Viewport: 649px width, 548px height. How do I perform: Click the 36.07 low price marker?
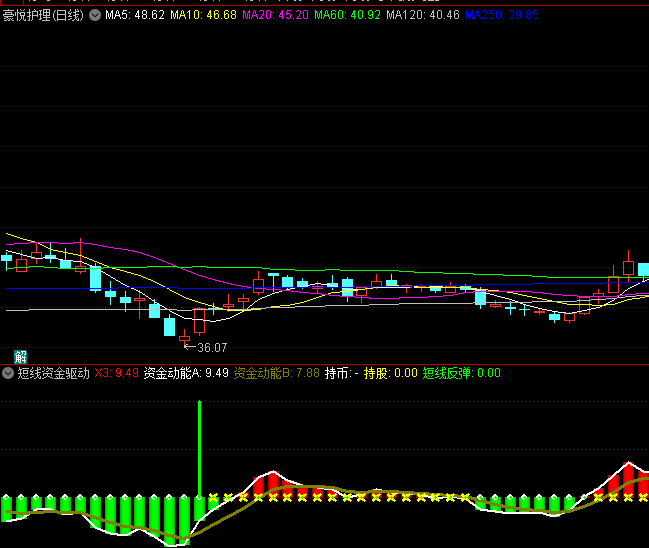[212, 348]
